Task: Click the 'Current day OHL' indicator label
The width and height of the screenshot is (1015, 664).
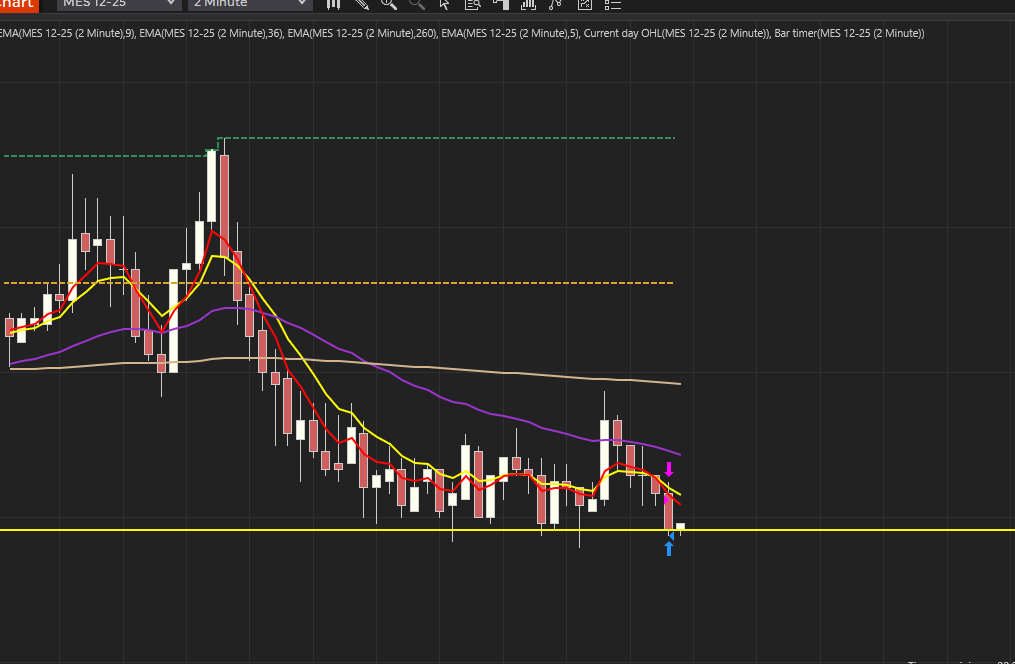Action: 677,33
